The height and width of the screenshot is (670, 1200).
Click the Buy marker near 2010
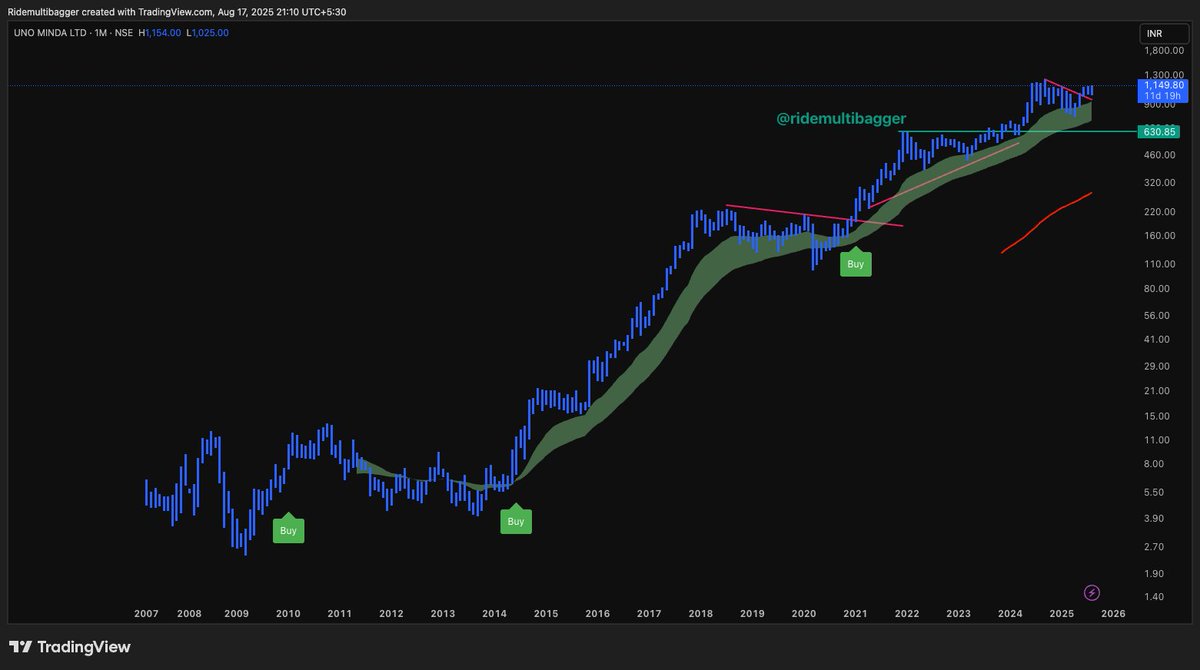(x=288, y=530)
